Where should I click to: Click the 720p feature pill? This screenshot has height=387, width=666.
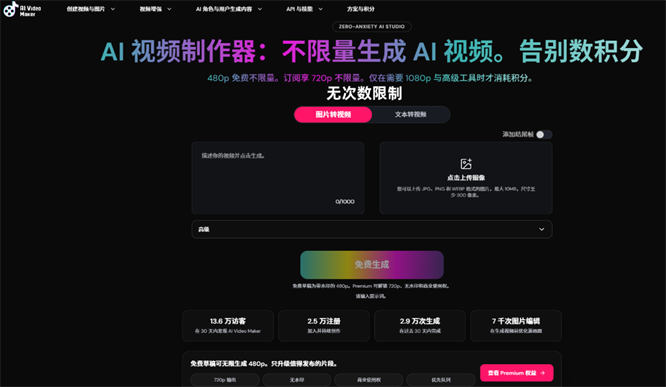(225, 380)
